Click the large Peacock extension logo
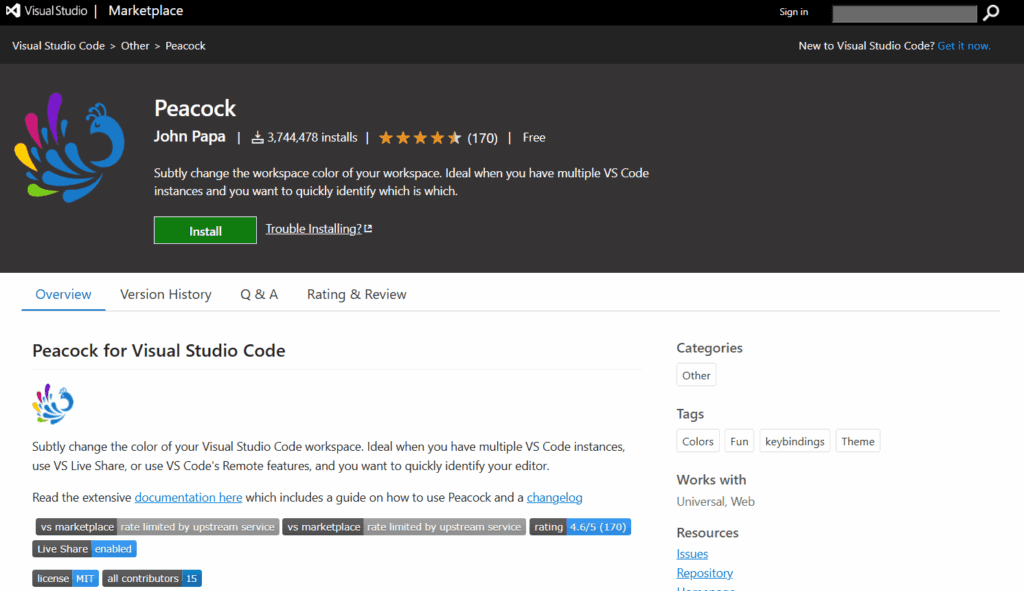Screen dimensions: 1024x591 coord(69,147)
